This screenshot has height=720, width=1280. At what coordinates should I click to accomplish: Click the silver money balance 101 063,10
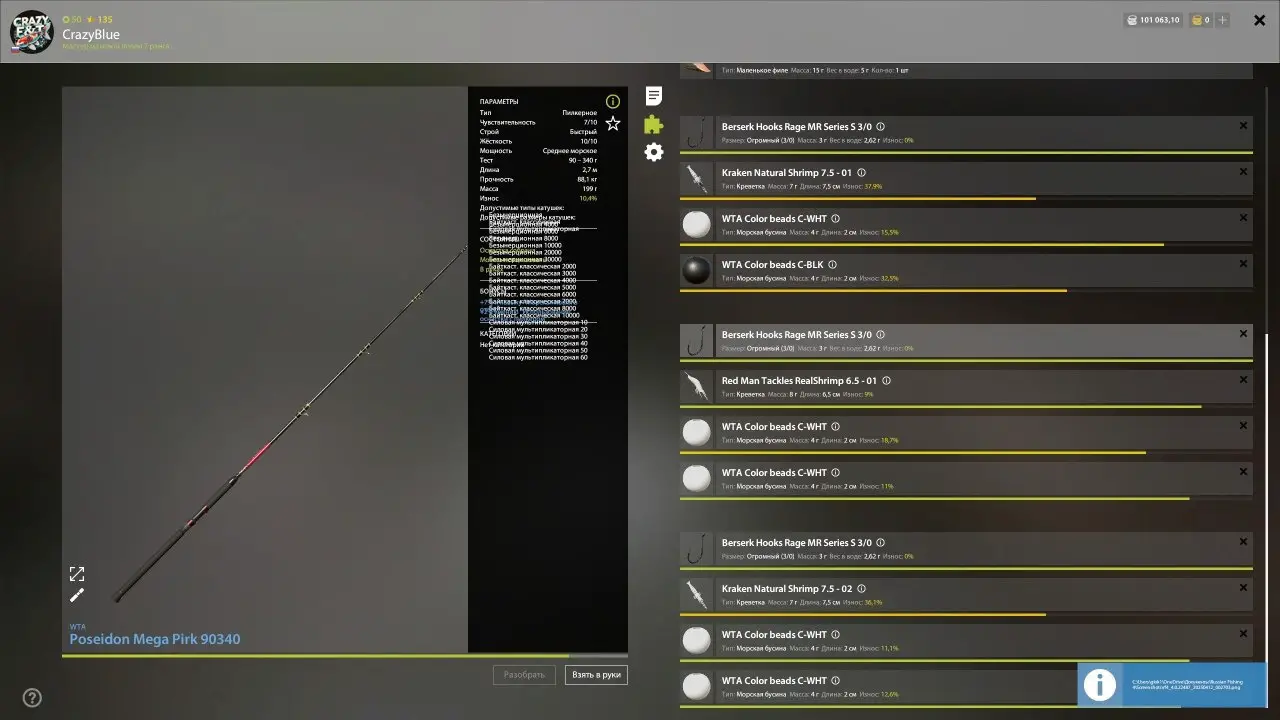[x=1152, y=20]
